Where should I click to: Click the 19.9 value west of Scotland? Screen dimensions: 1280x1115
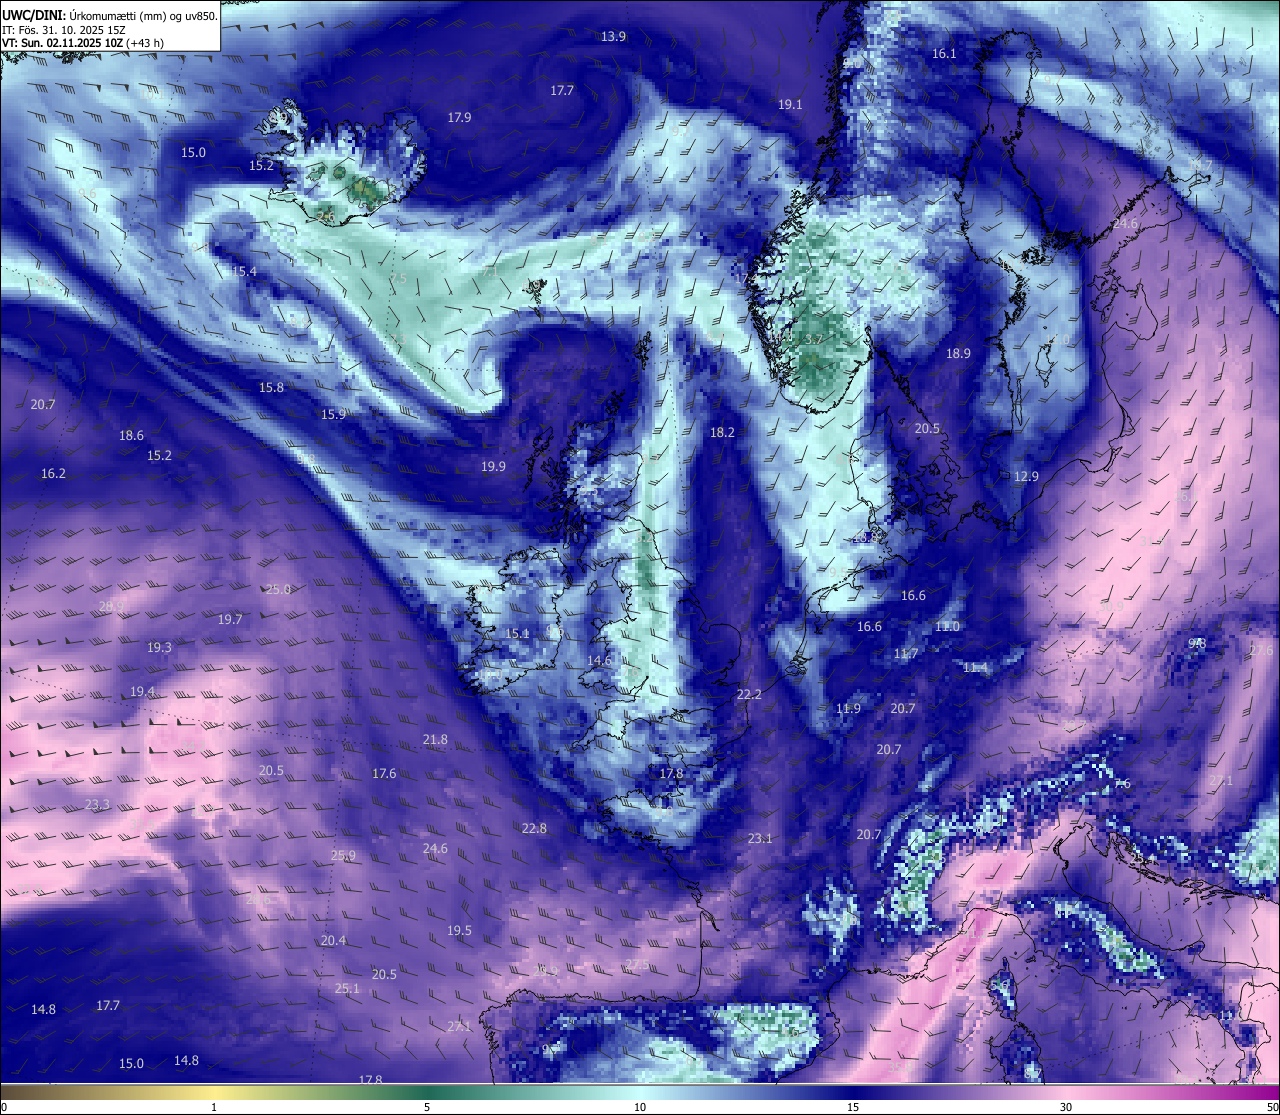pyautogui.click(x=493, y=466)
